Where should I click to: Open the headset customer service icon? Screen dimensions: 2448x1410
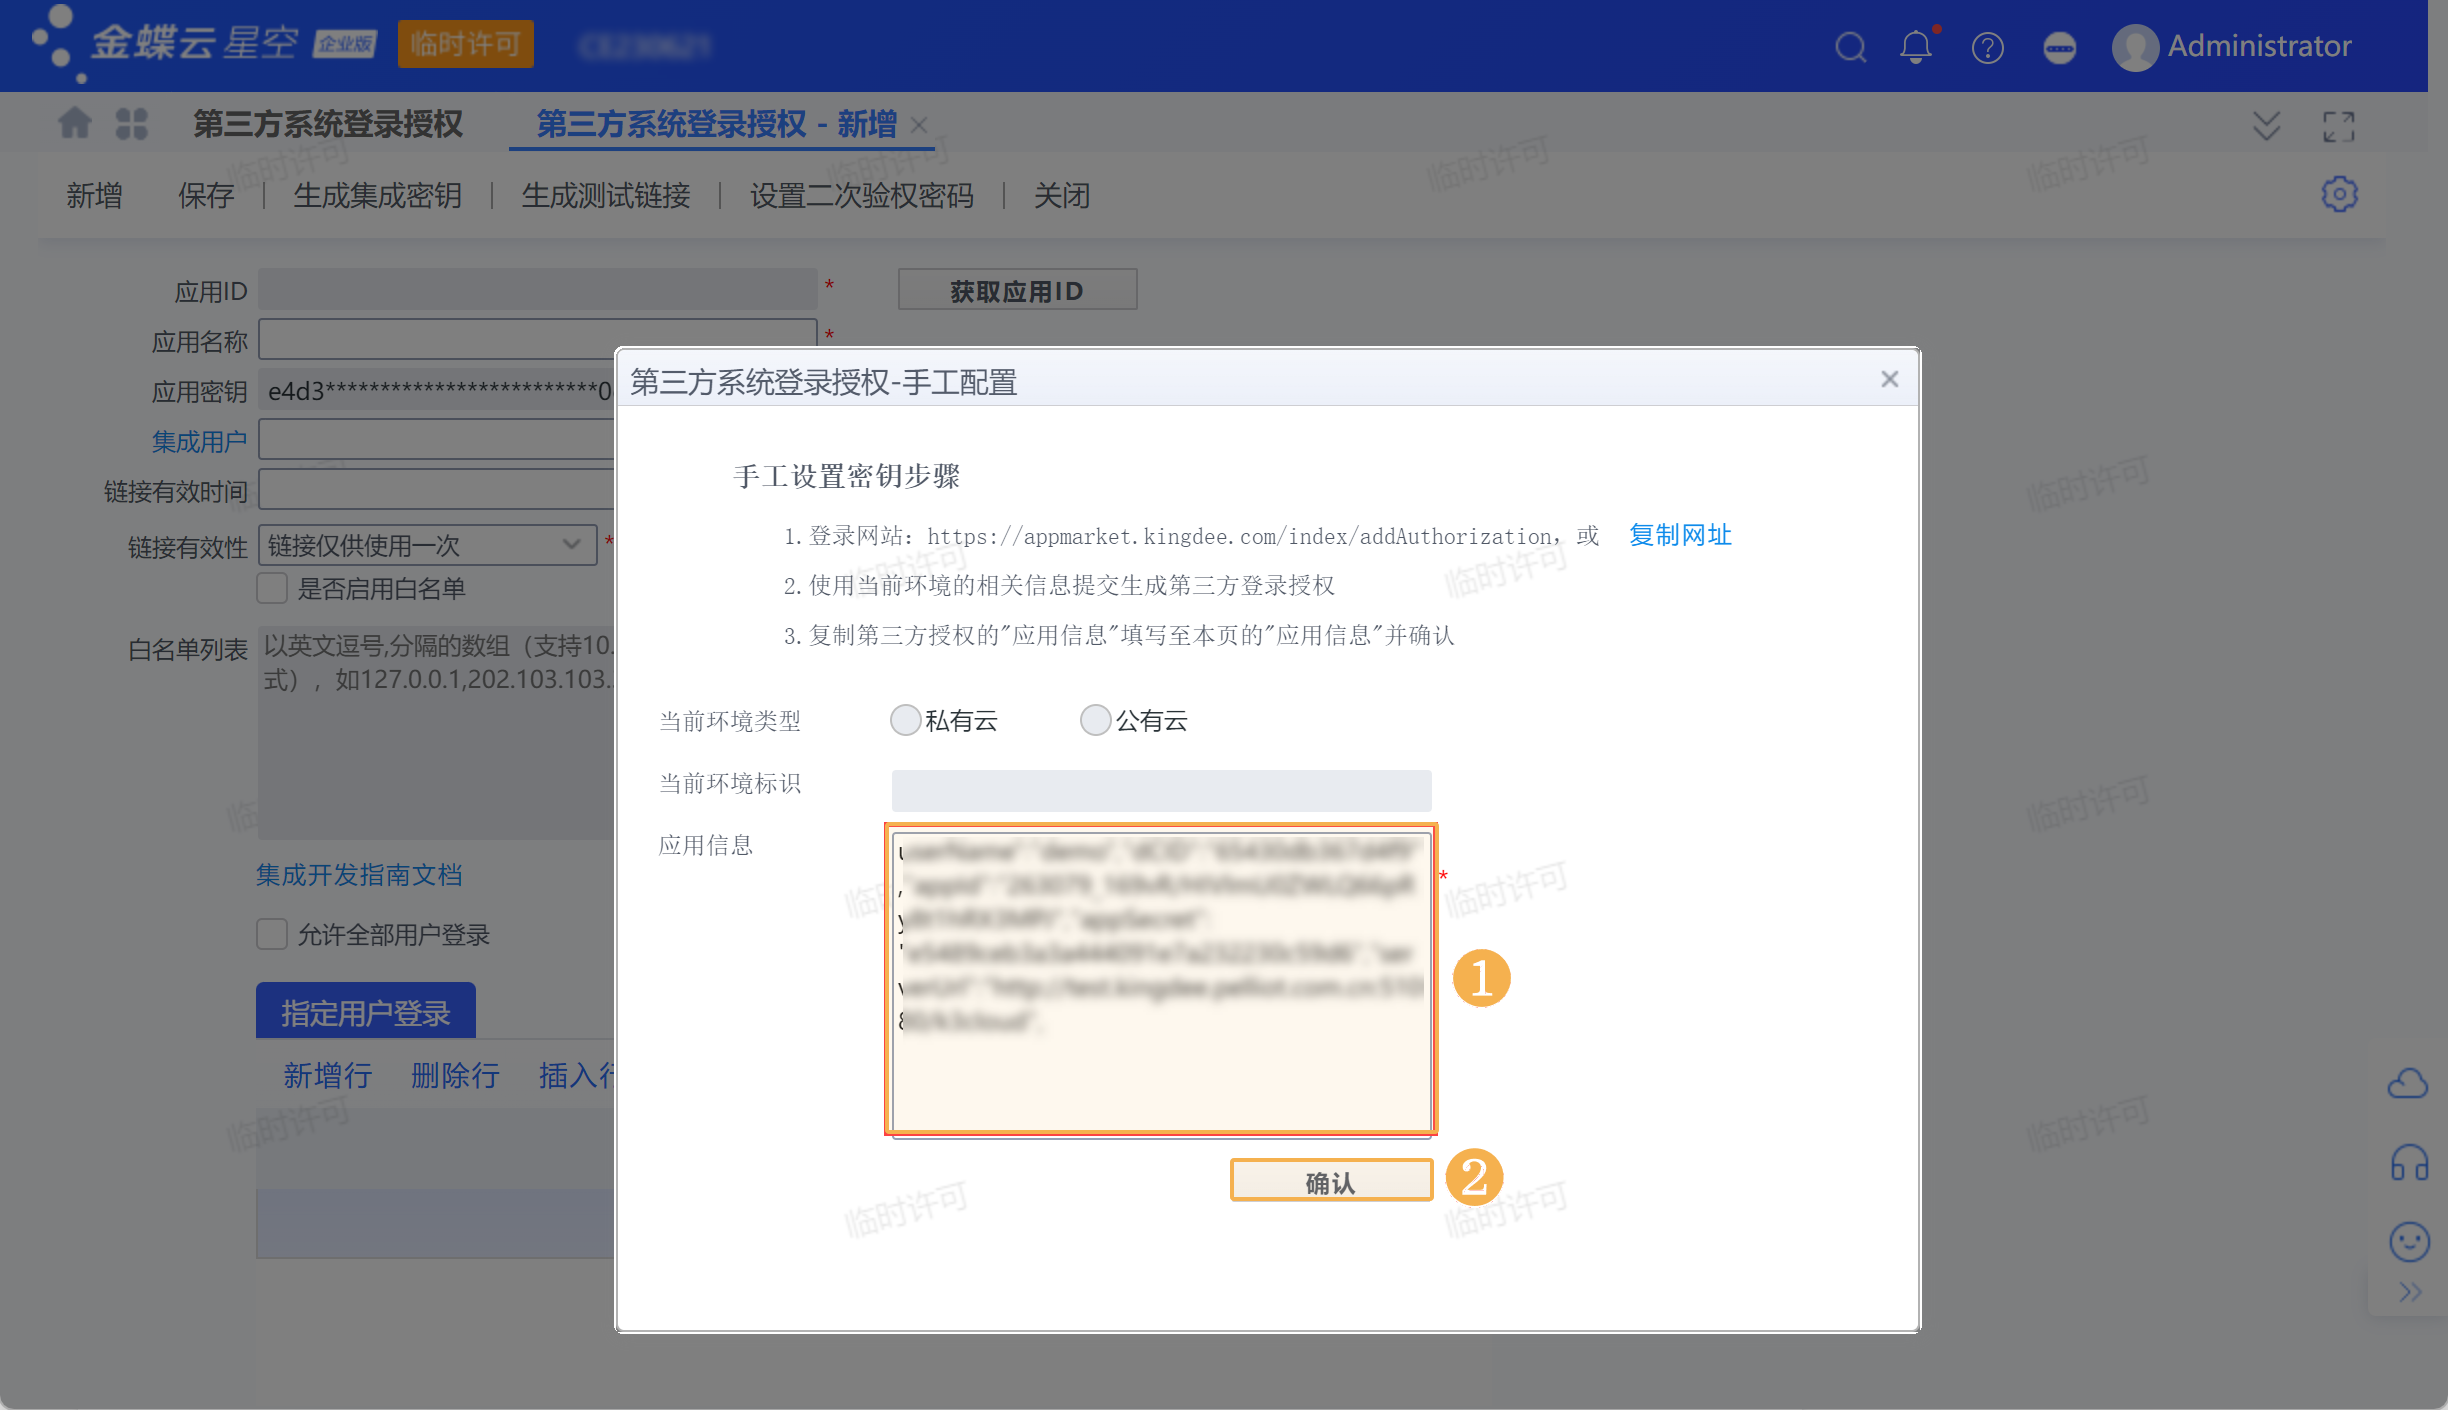(x=2409, y=1163)
